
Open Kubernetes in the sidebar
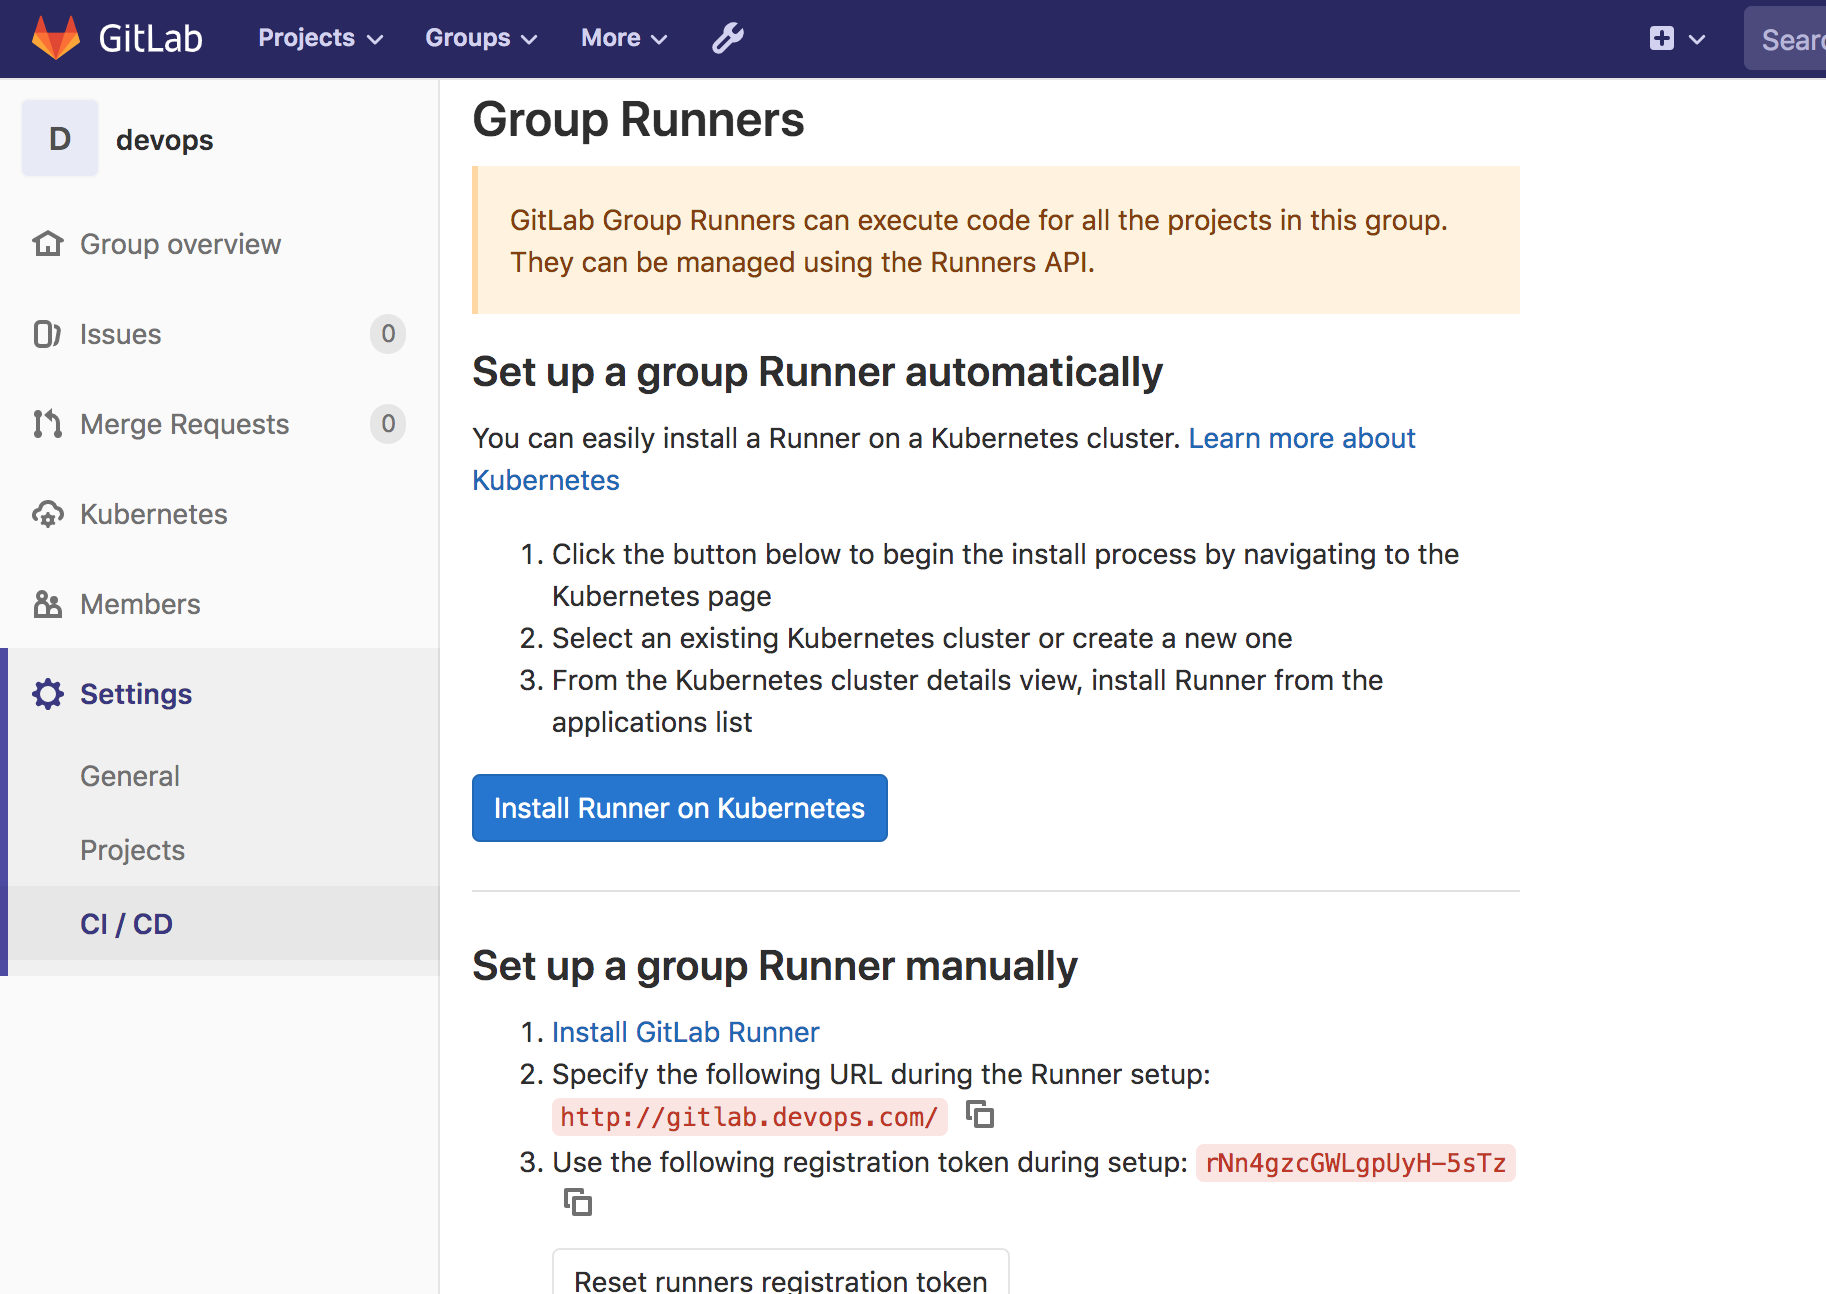pos(153,514)
